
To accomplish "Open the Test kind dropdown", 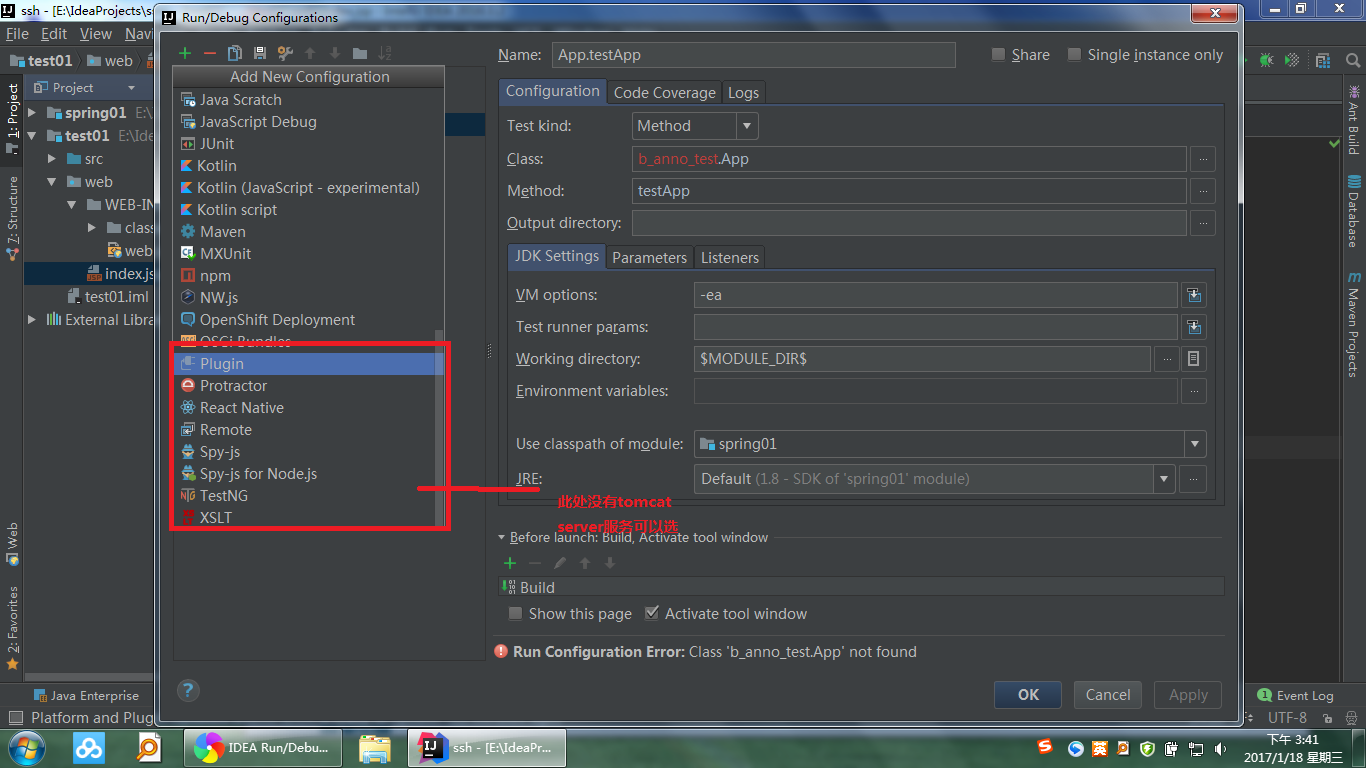I will pos(747,126).
